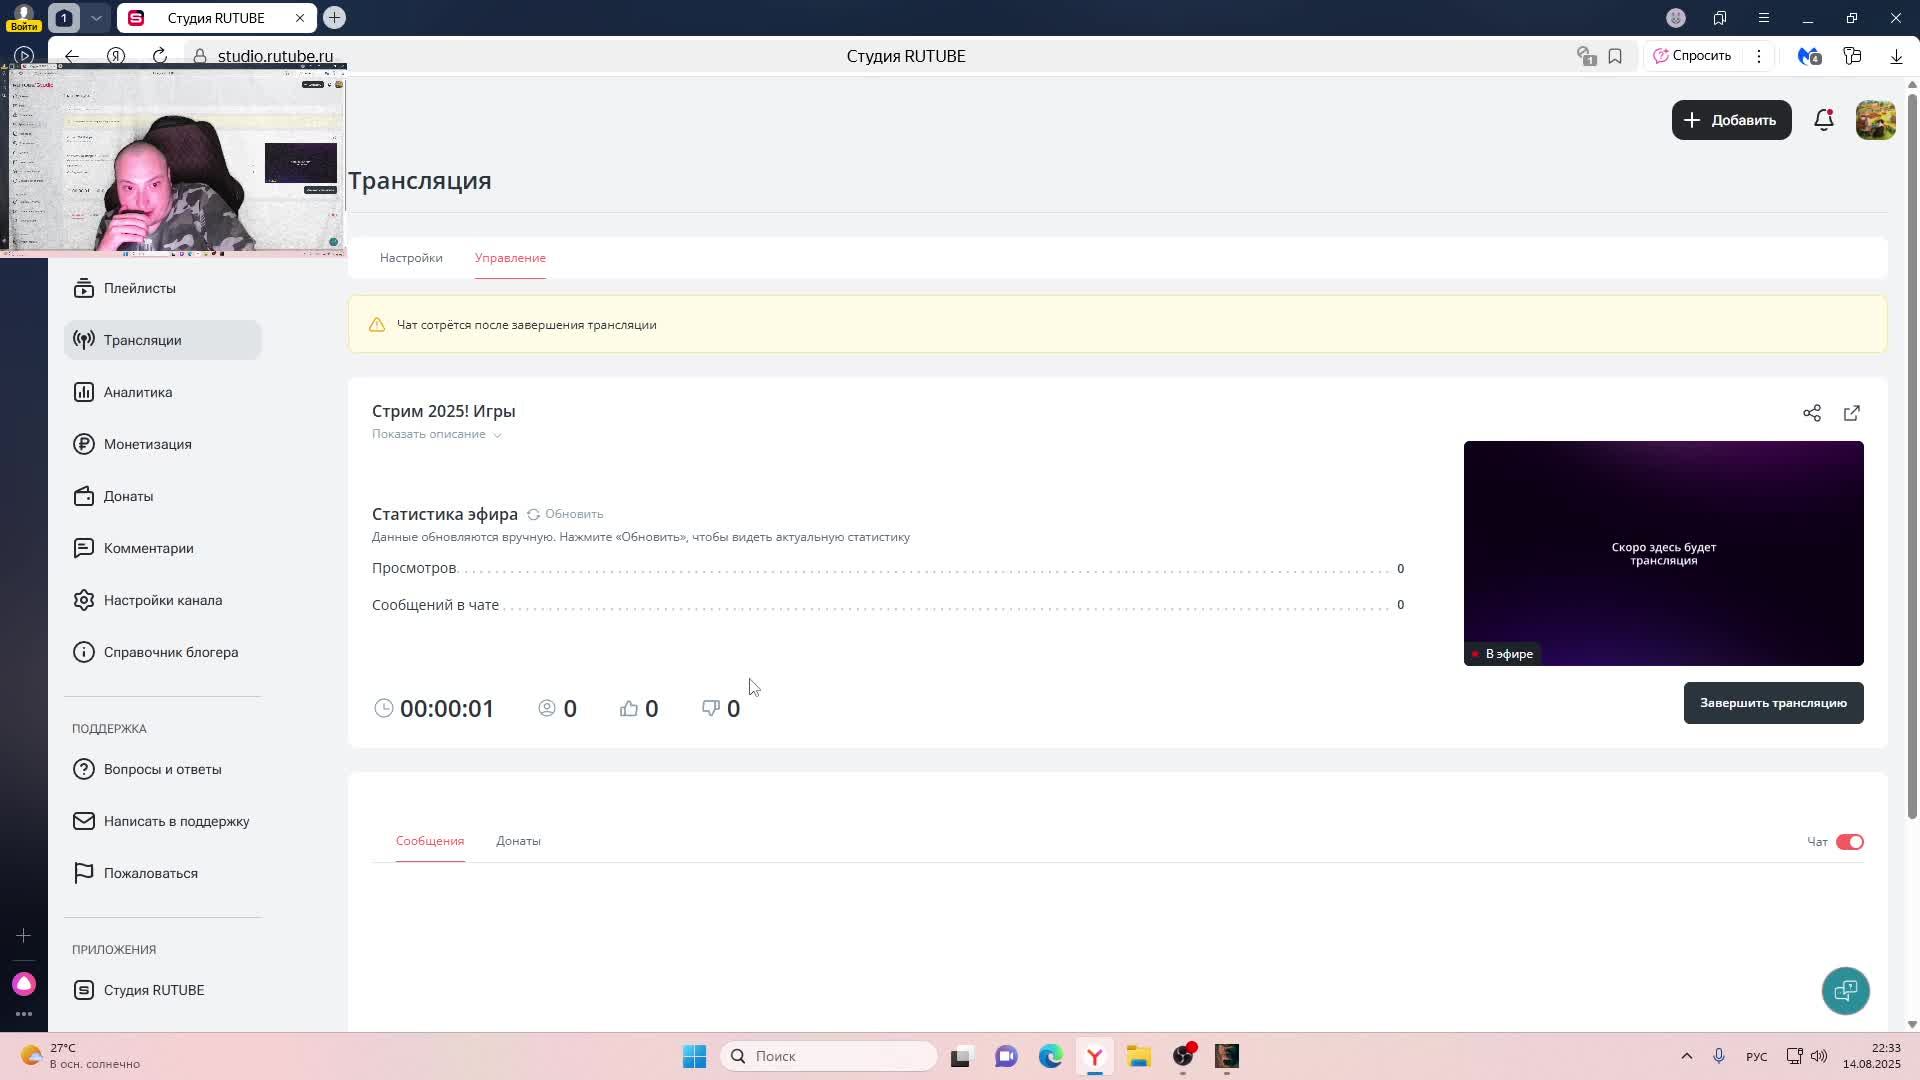This screenshot has width=1920, height=1080.
Task: Click the browser bookmark icon
Action: 1615,56
